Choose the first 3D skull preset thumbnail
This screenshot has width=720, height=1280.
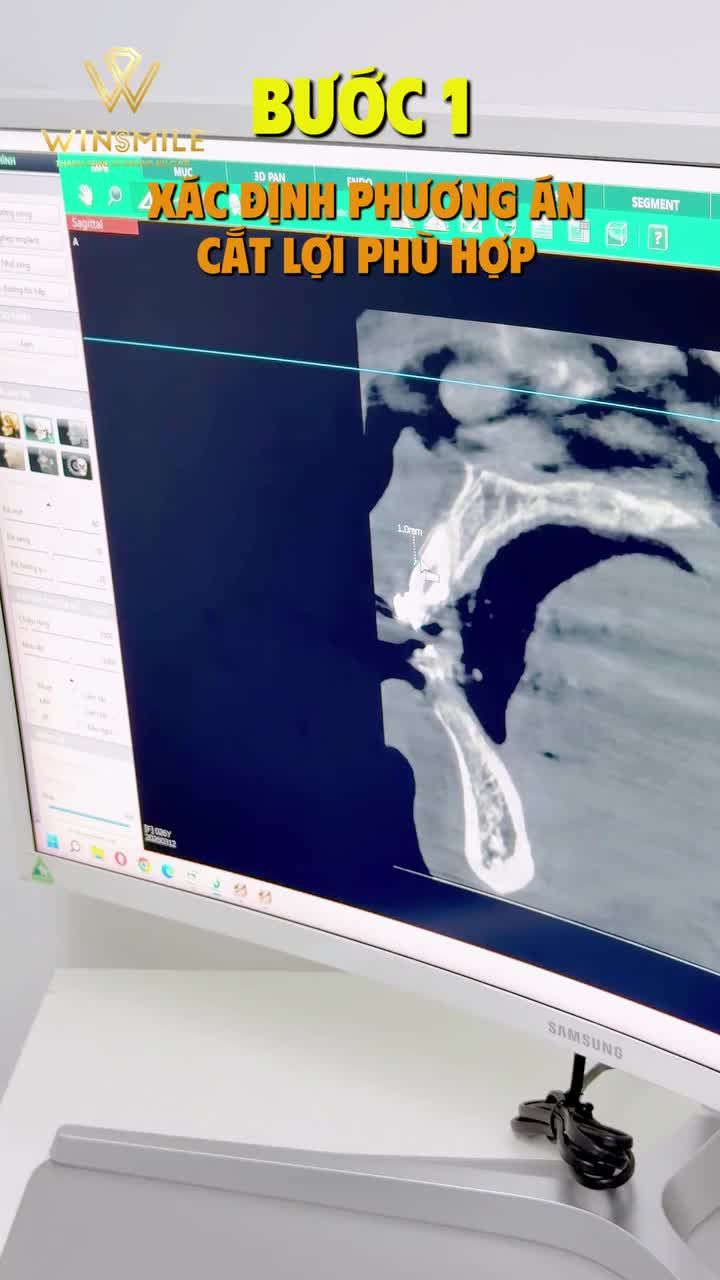point(10,425)
